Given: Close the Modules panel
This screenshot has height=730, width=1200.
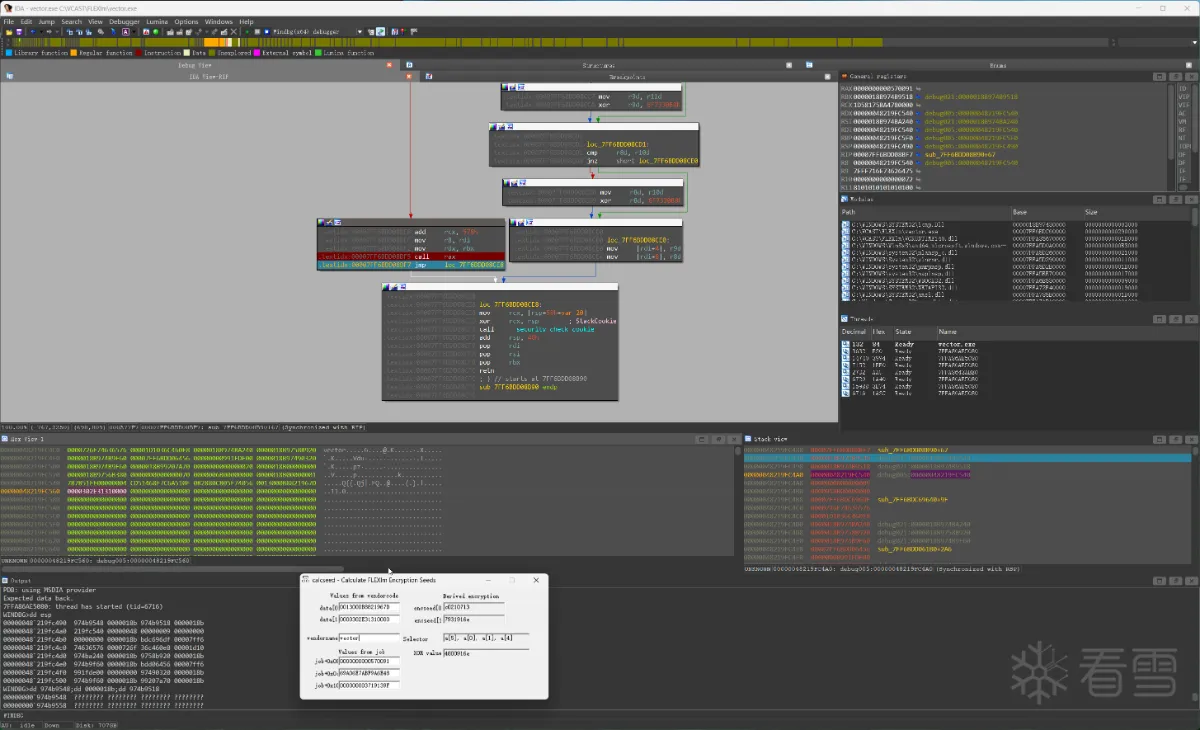Looking at the screenshot, I should tap(1191, 200).
